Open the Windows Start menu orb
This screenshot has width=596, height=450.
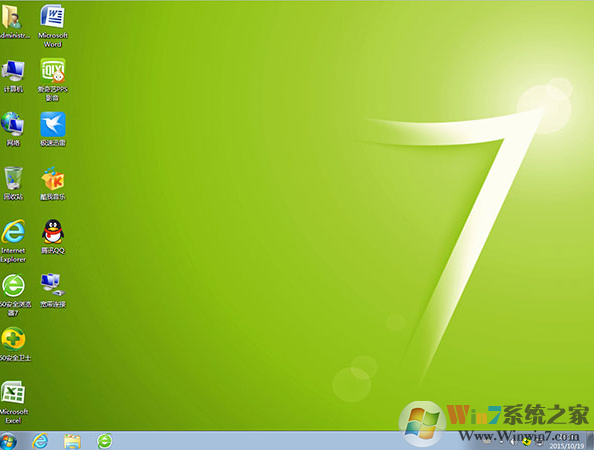8,442
